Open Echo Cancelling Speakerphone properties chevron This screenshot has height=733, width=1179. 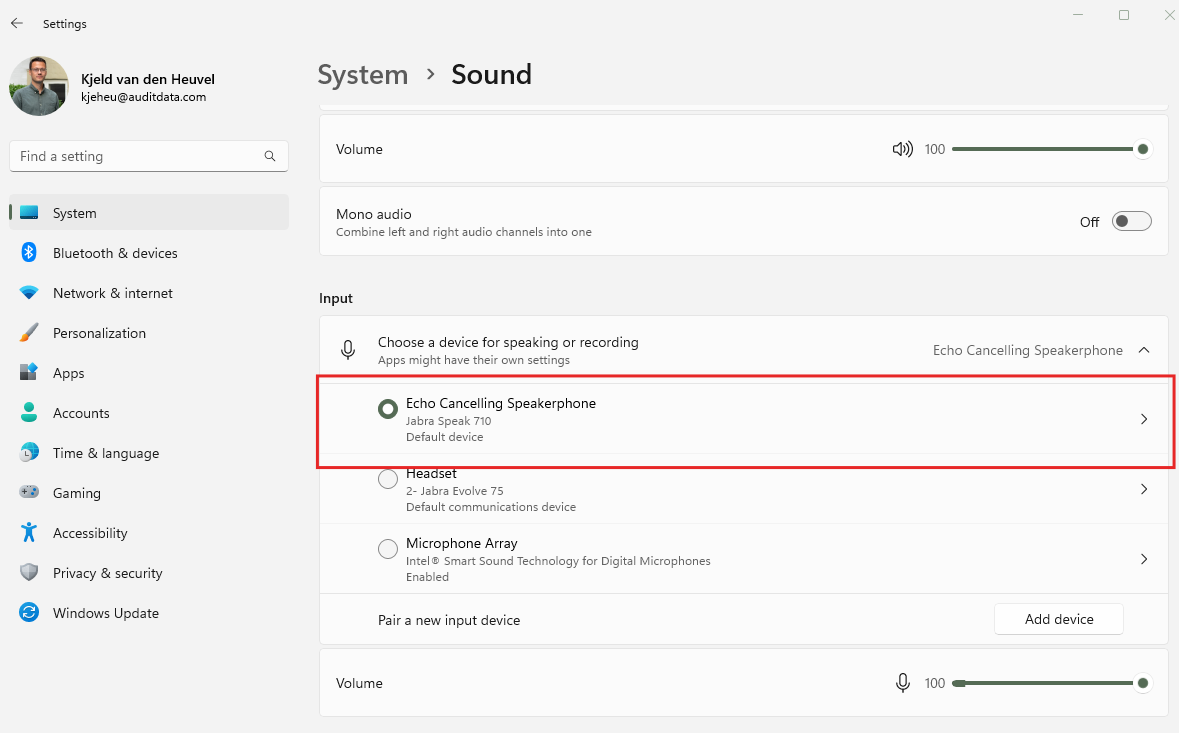(1144, 419)
